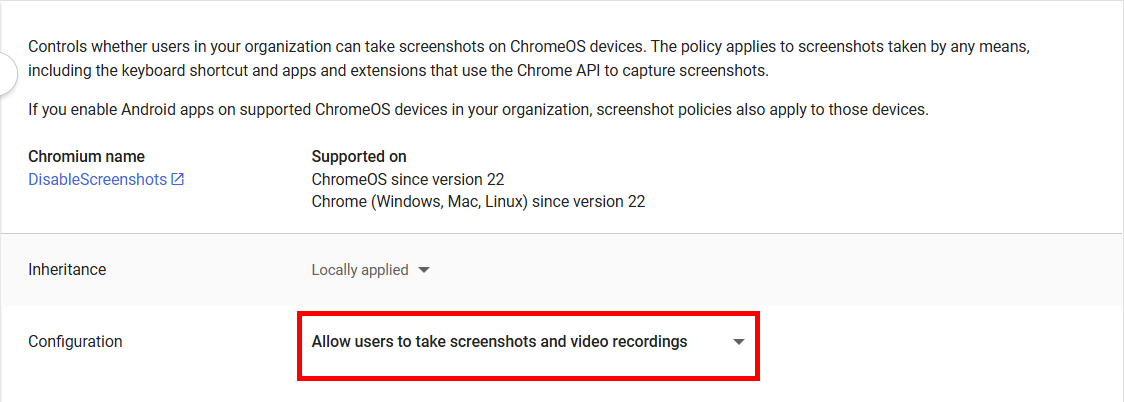
Task: Select the Configuration row label
Action: (75, 342)
